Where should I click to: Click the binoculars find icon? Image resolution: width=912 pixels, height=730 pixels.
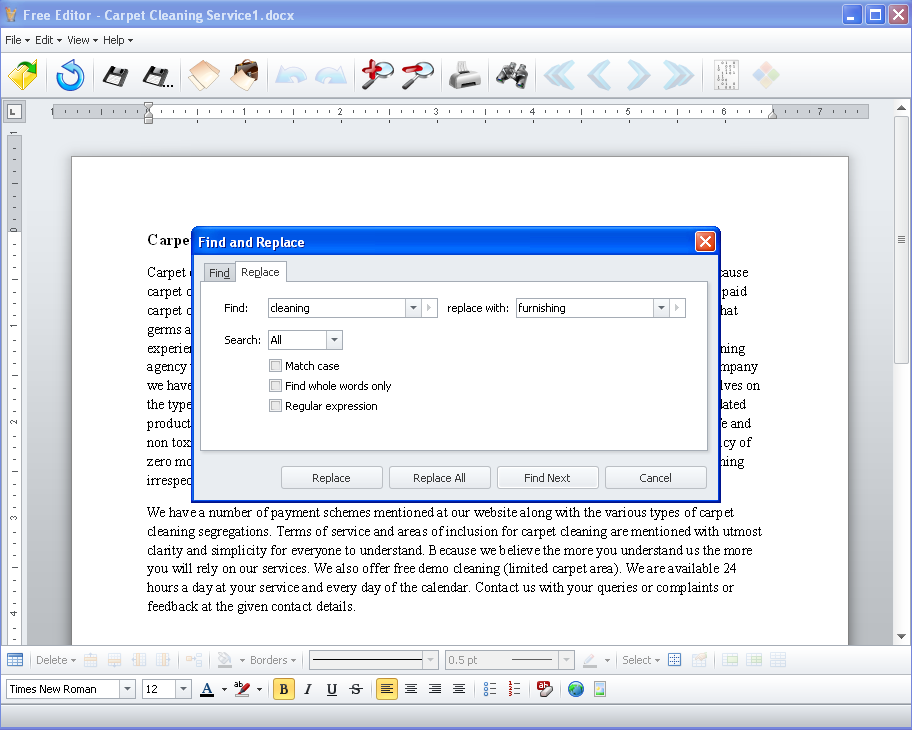(510, 75)
